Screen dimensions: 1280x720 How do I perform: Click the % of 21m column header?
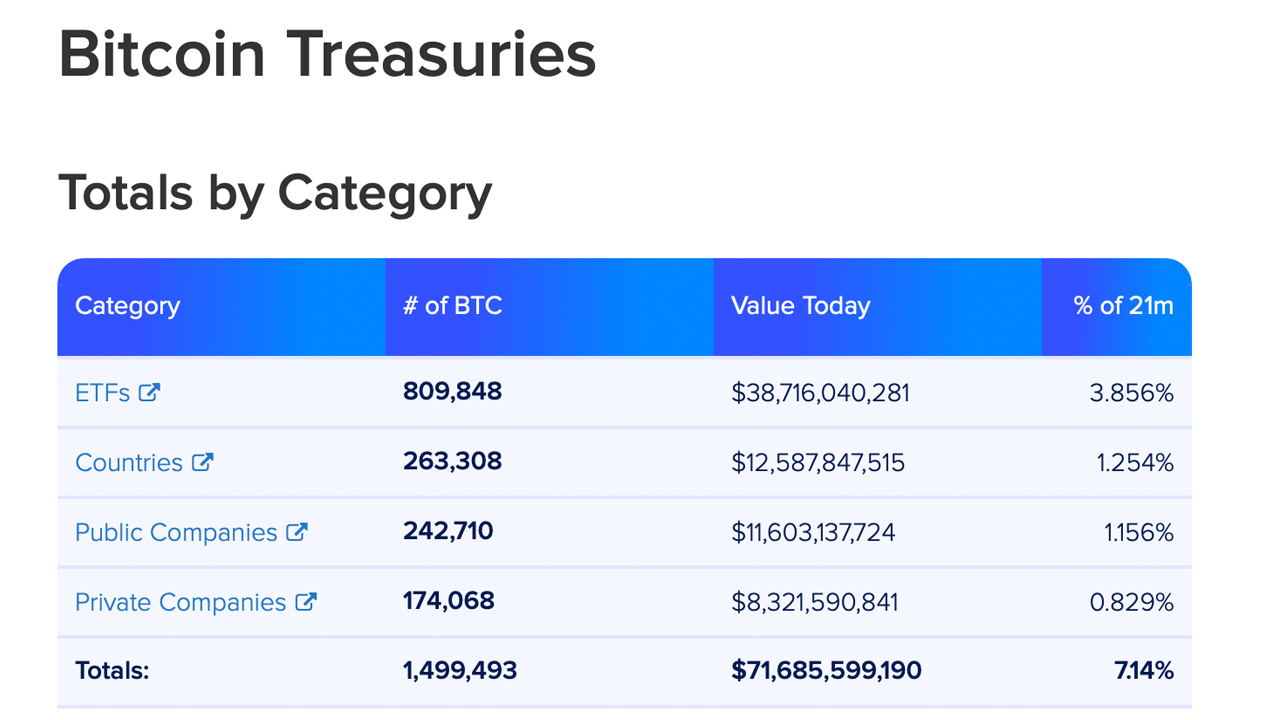tap(1123, 306)
